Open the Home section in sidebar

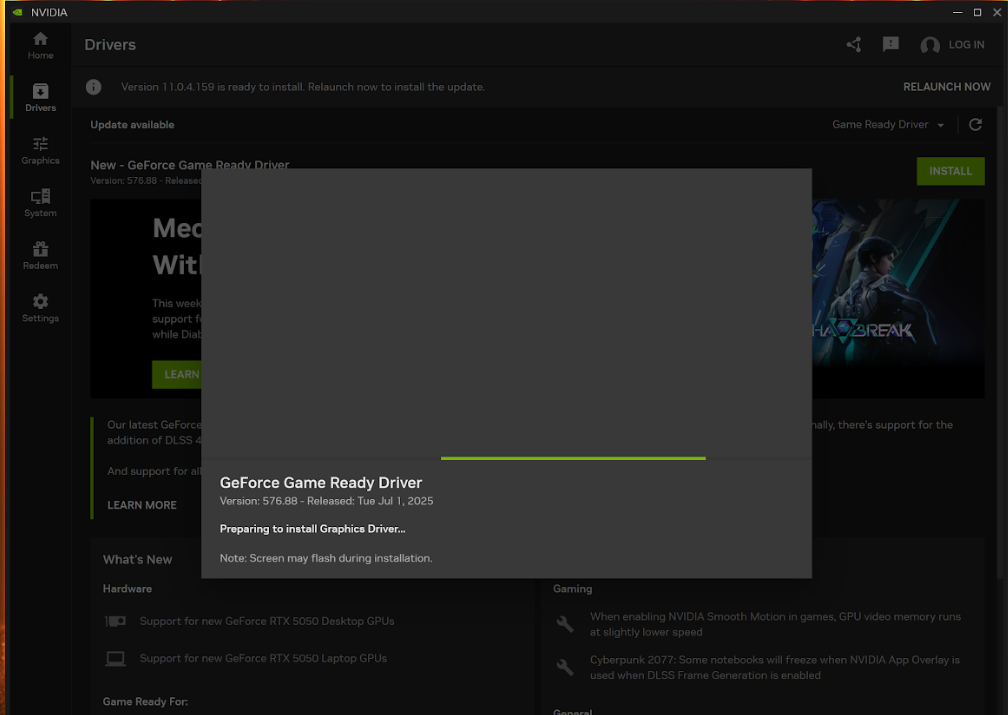click(40, 46)
